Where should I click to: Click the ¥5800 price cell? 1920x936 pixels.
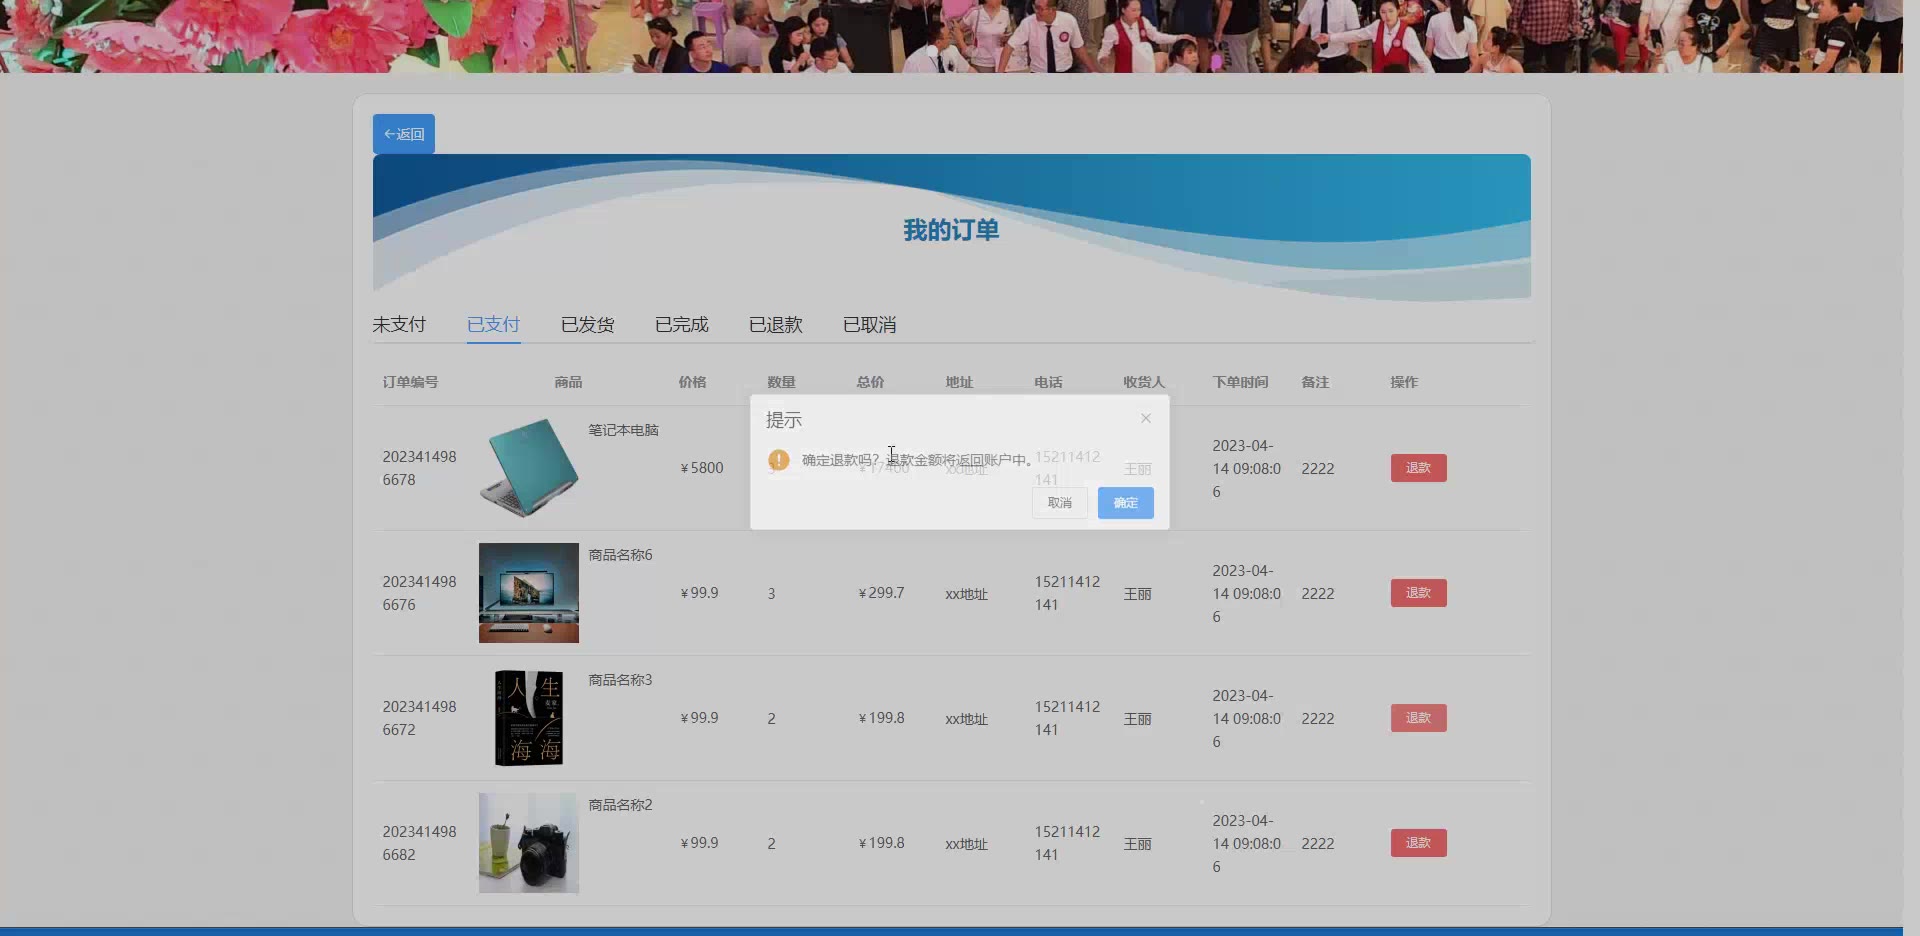[x=702, y=468]
